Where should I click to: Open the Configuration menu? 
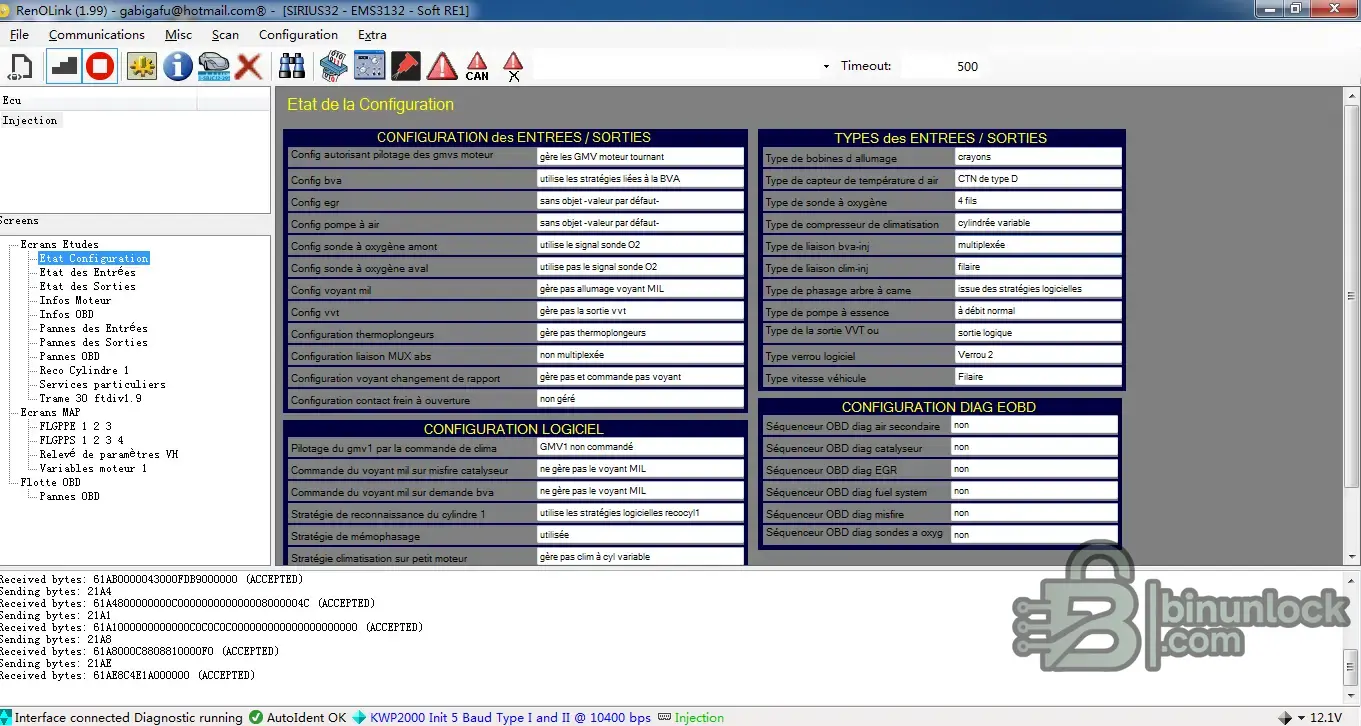pos(298,35)
